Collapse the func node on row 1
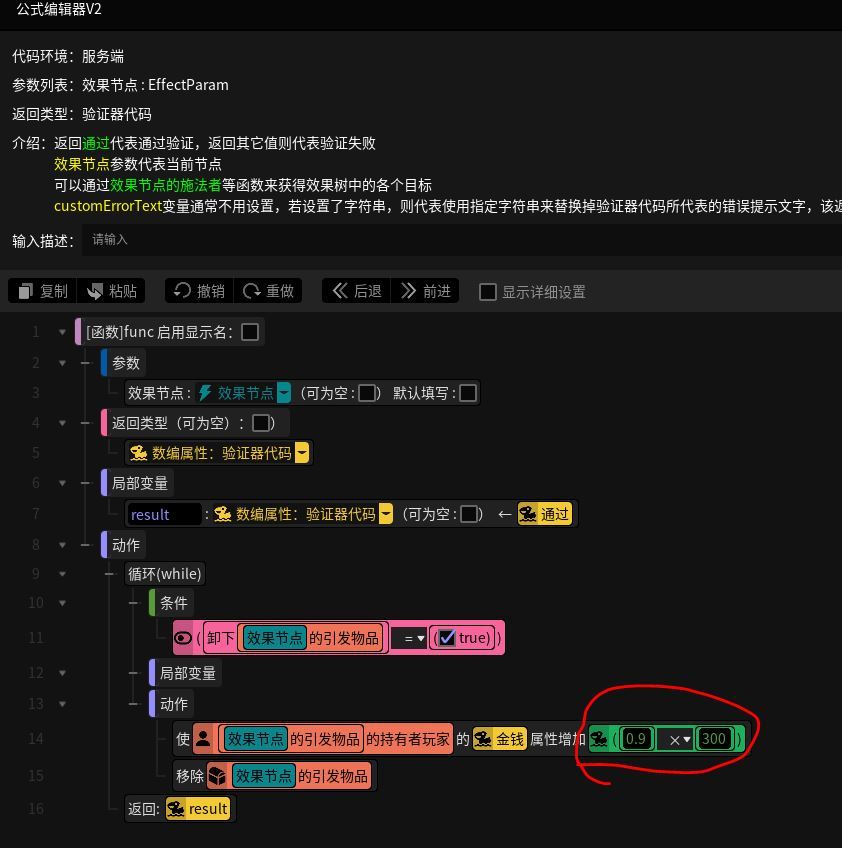The width and height of the screenshot is (842, 848). [62, 332]
